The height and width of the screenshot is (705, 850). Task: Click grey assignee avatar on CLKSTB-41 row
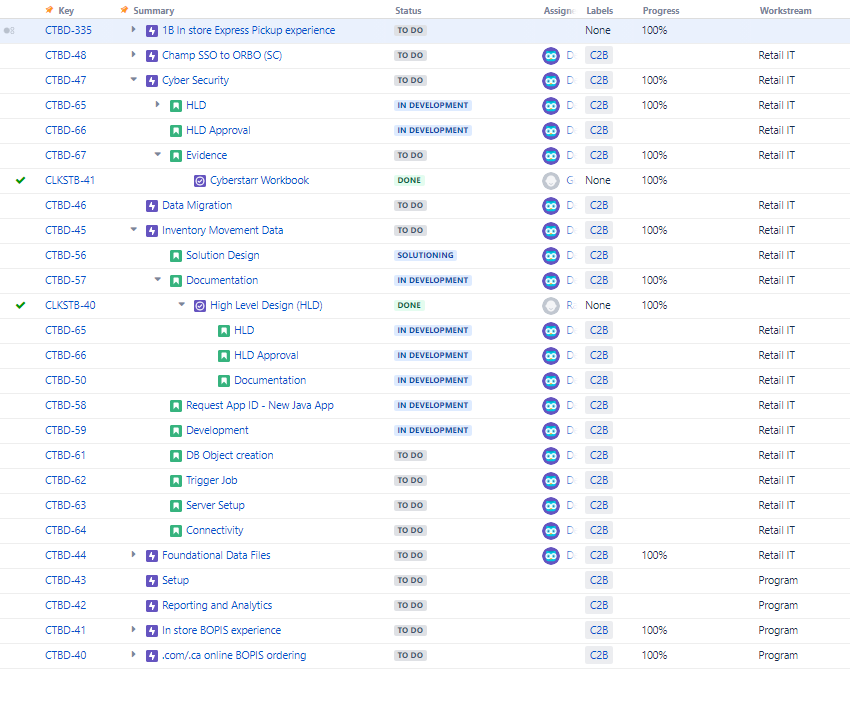coord(551,180)
